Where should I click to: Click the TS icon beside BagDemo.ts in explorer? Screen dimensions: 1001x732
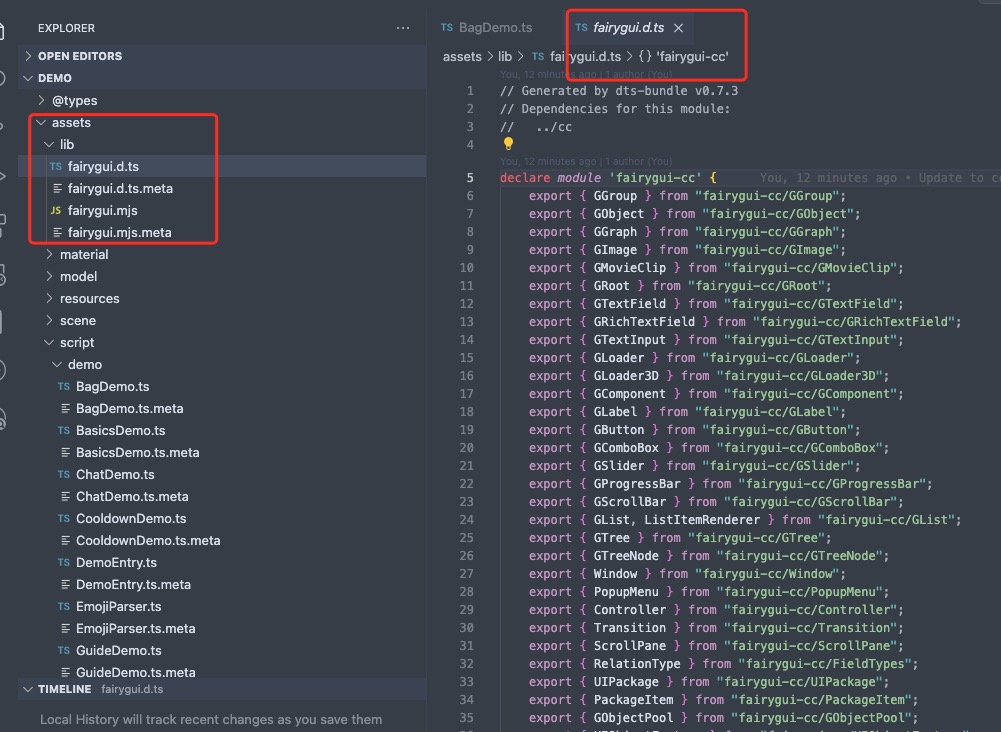click(x=64, y=386)
